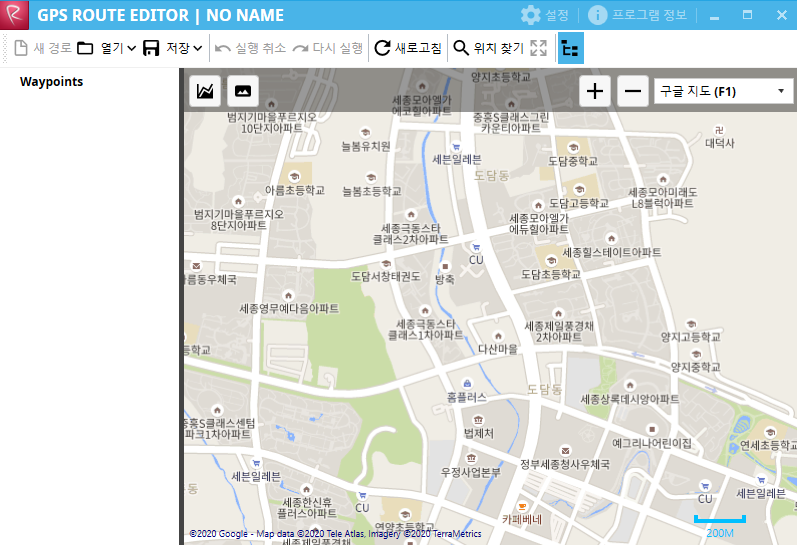Click the floppy disk Save icon
This screenshot has height=545, width=797.
[151, 48]
